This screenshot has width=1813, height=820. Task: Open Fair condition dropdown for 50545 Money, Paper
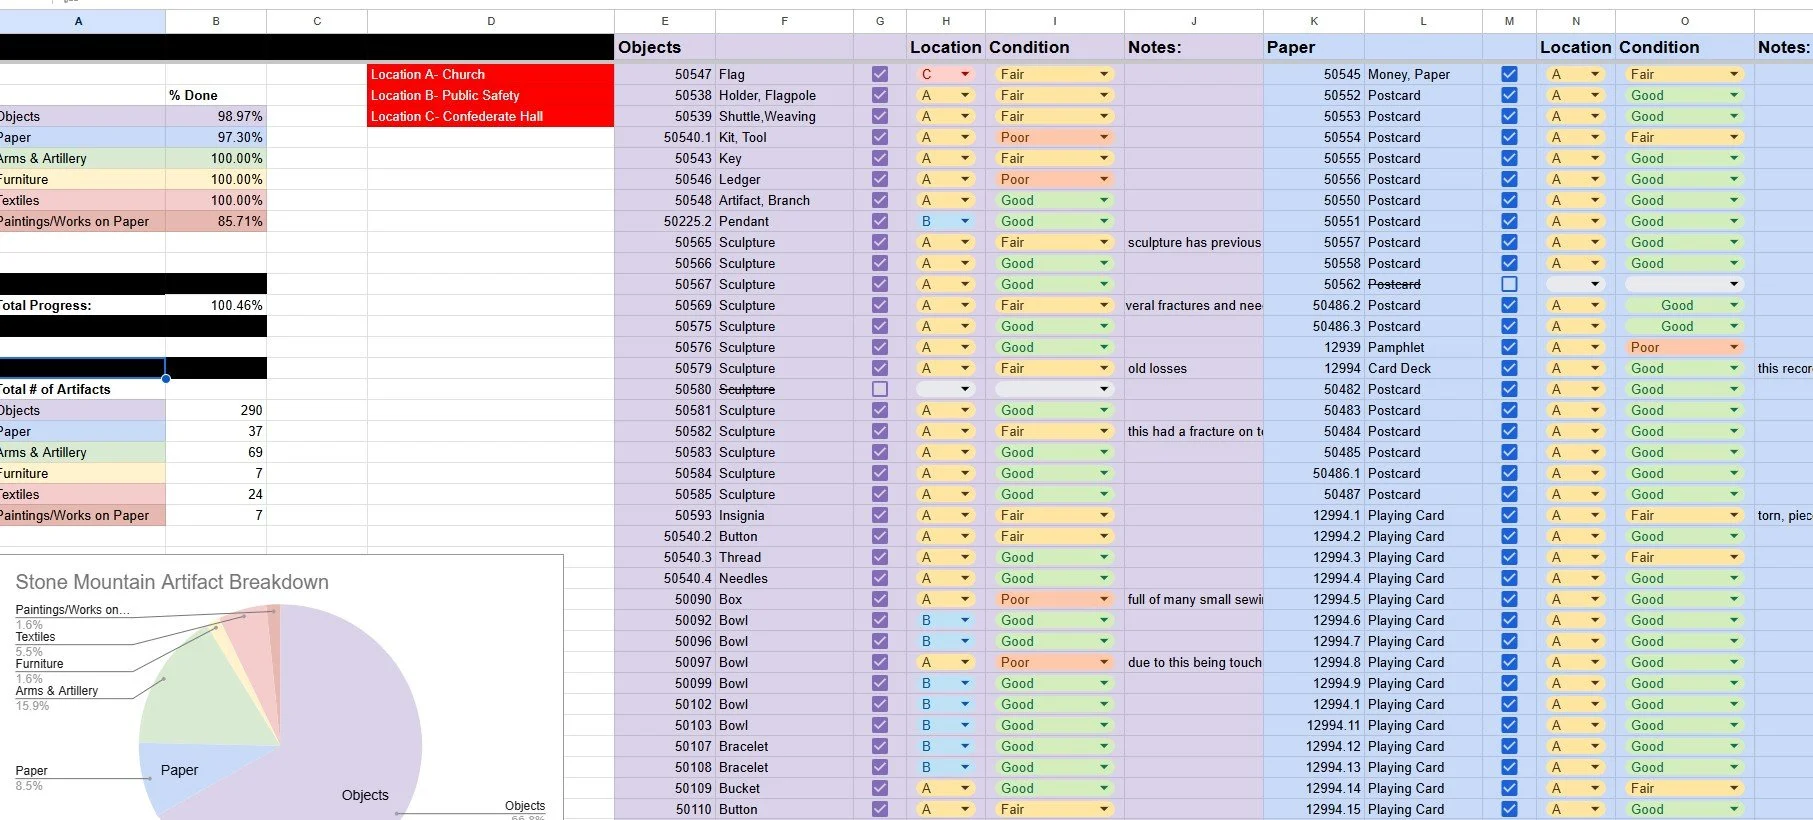coord(1684,74)
